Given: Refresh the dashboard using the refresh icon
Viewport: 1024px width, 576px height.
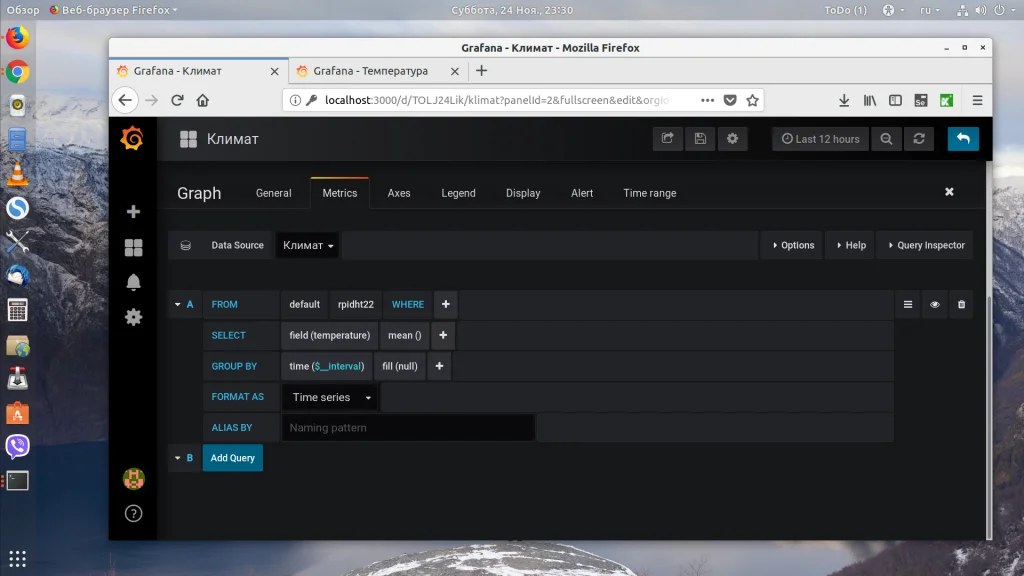Looking at the screenshot, I should pos(919,138).
